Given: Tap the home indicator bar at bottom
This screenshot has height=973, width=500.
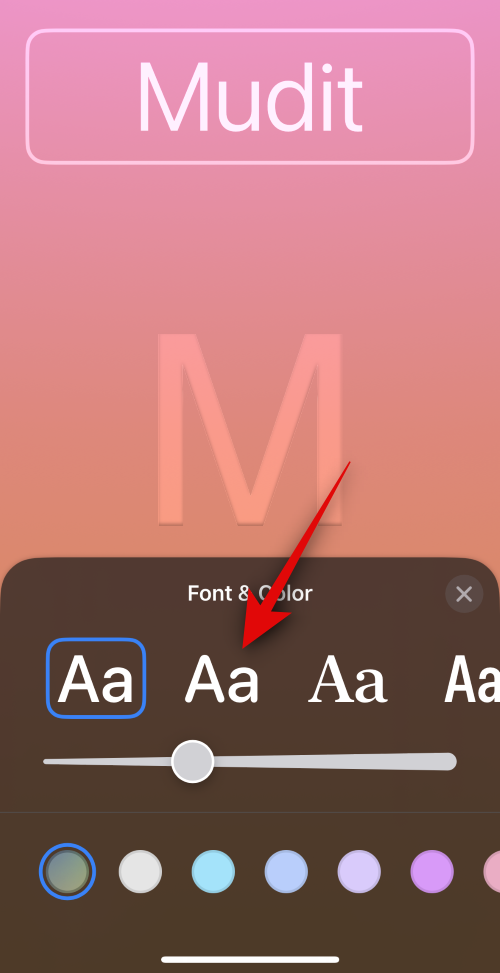Looking at the screenshot, I should pyautogui.click(x=250, y=959).
